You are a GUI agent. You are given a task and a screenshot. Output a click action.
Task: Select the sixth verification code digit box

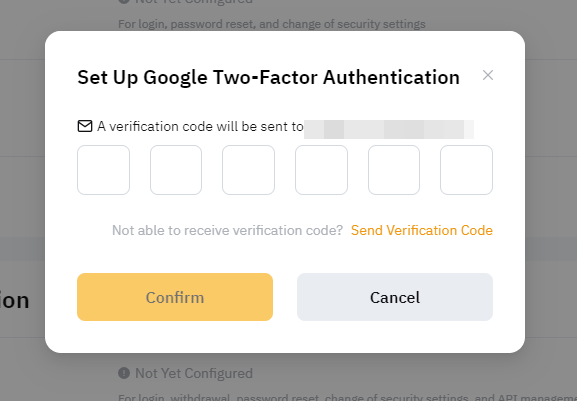coord(466,170)
